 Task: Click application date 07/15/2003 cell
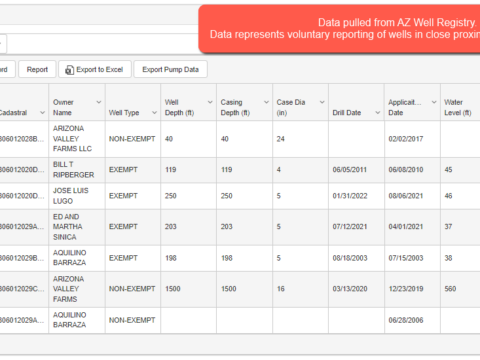pyautogui.click(x=412, y=258)
